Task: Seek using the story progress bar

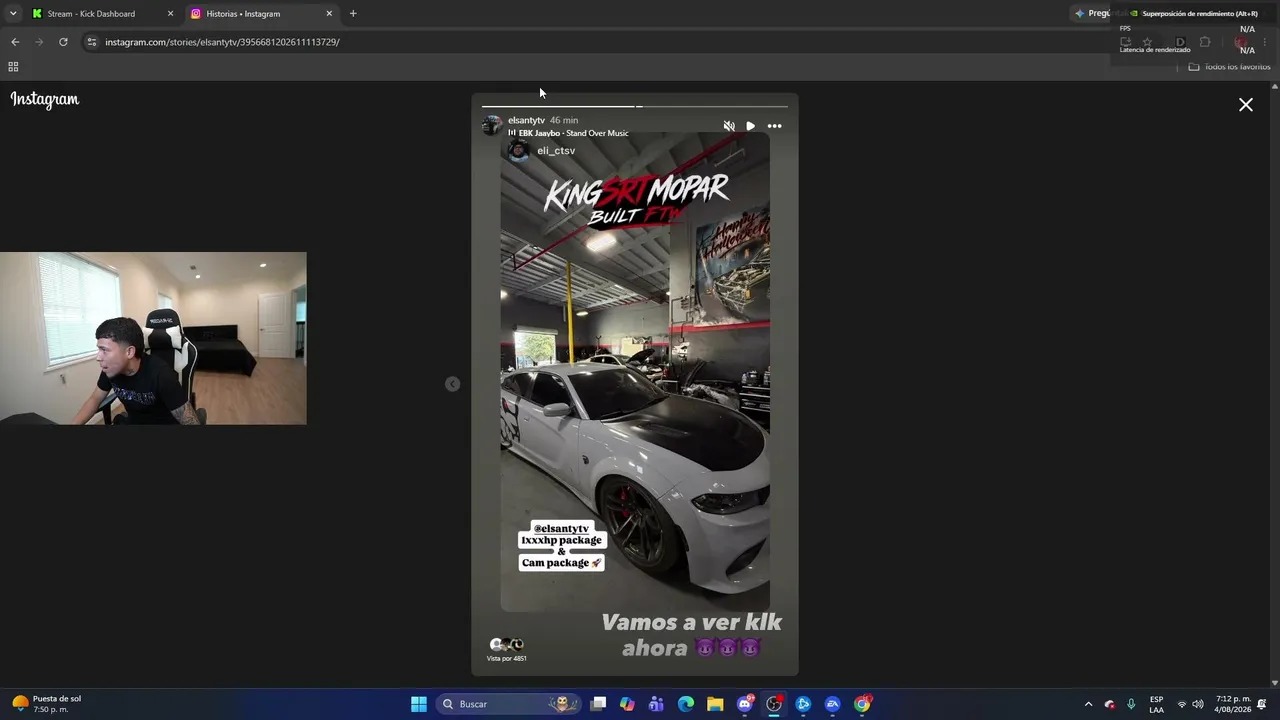Action: (635, 105)
